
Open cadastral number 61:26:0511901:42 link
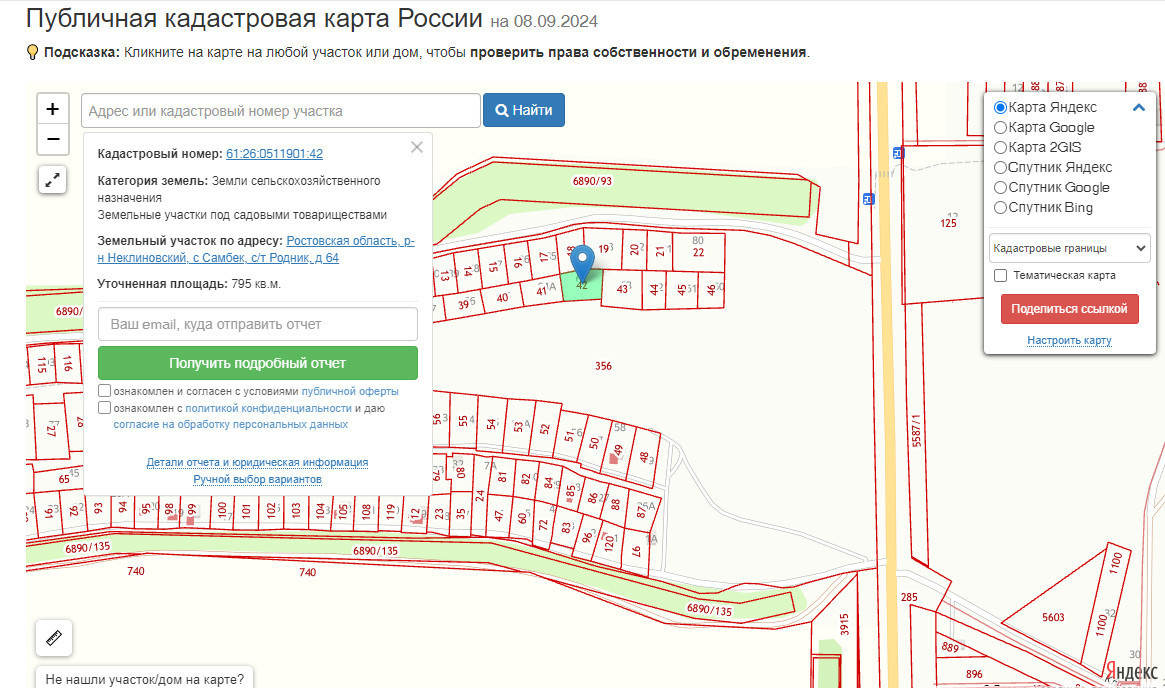click(x=274, y=154)
